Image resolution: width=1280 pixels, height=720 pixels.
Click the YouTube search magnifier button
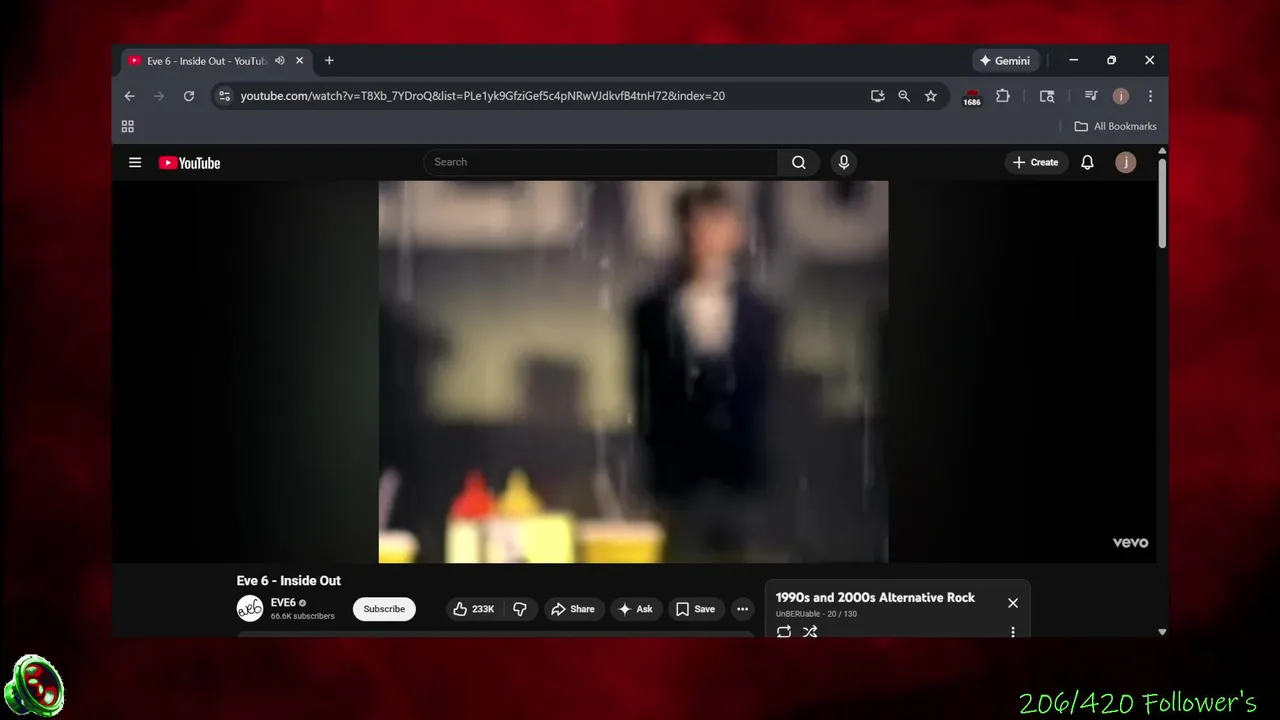click(x=799, y=162)
